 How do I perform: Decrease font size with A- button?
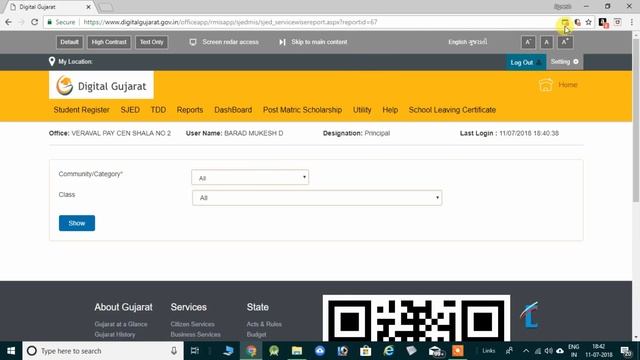pyautogui.click(x=528, y=42)
